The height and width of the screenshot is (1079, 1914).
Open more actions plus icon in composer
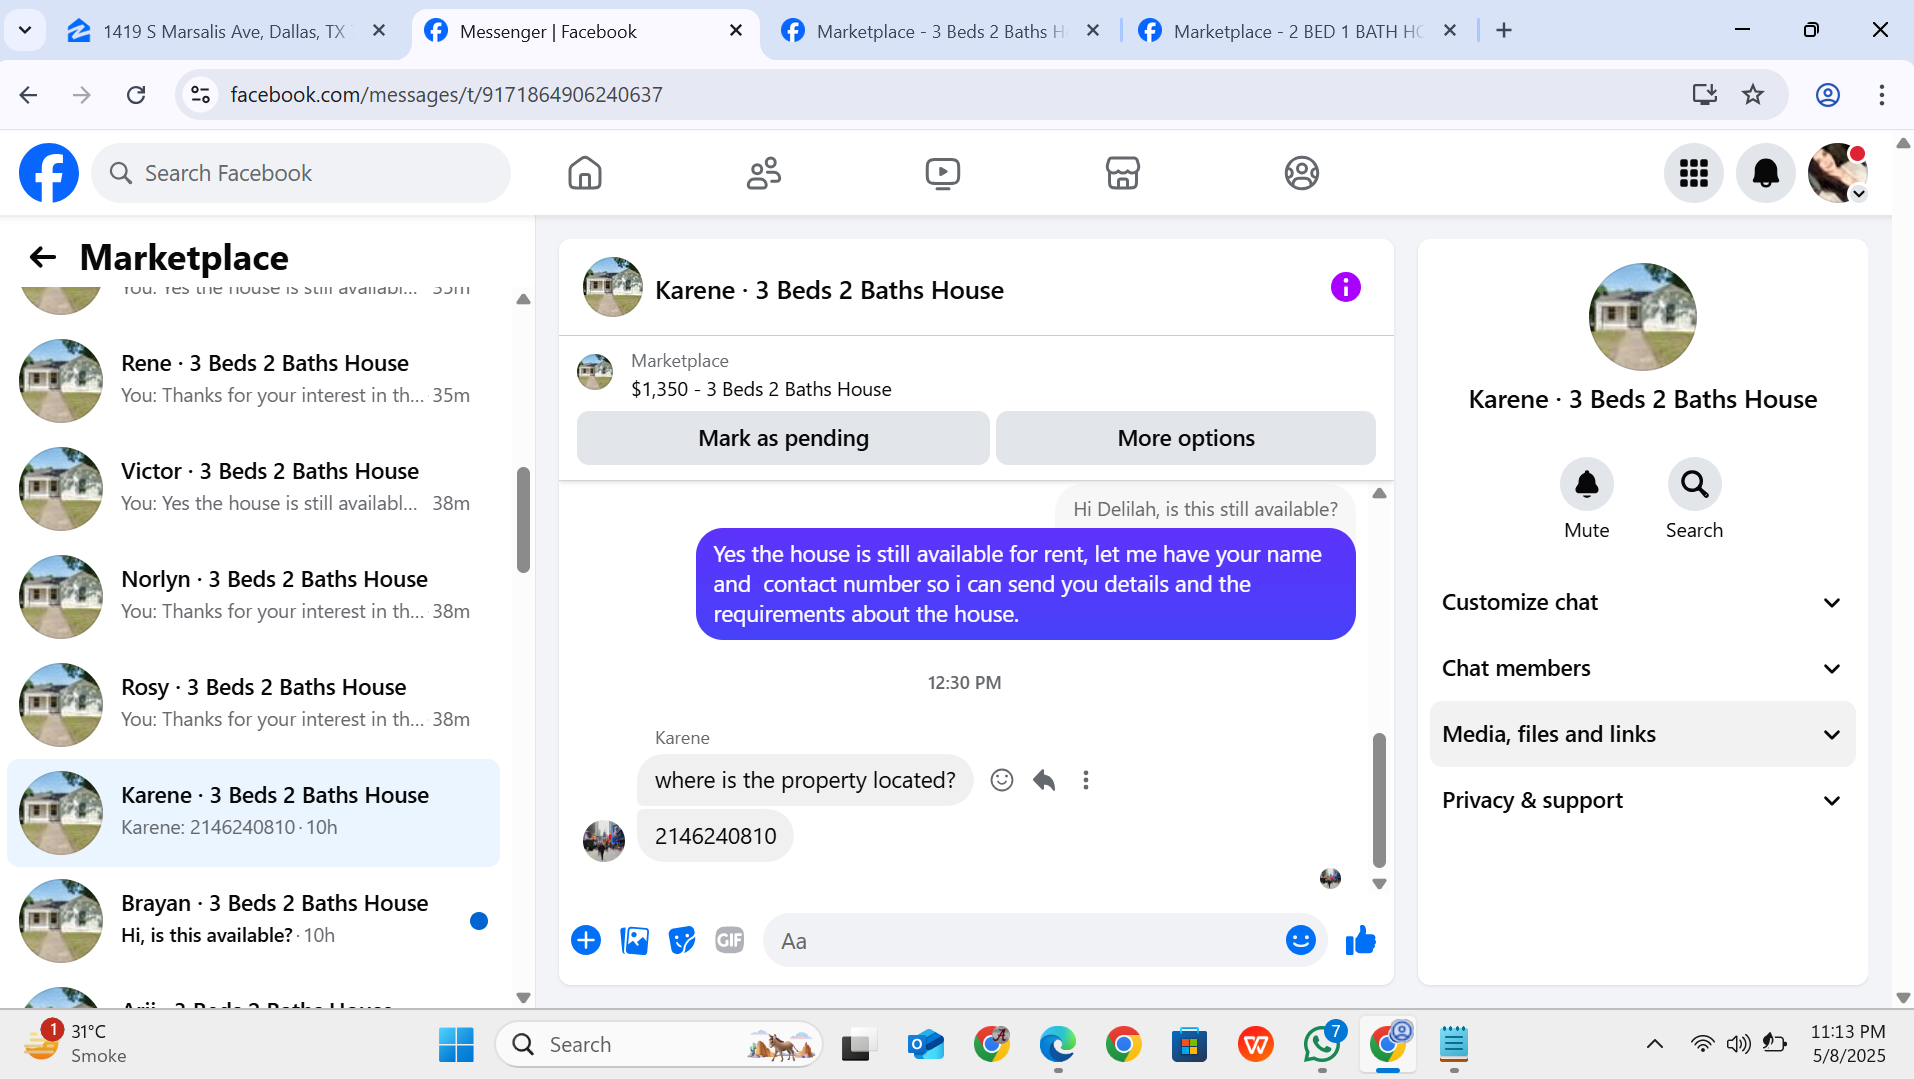coord(586,940)
